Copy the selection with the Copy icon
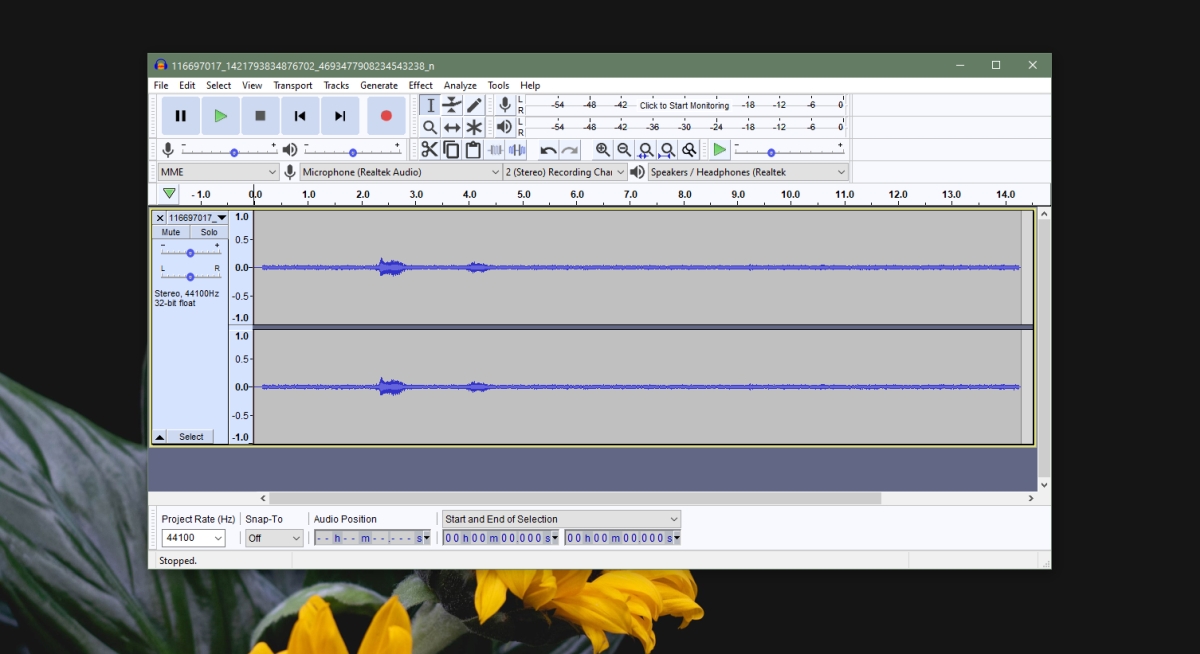Screen dimensions: 1200x654 451,150
